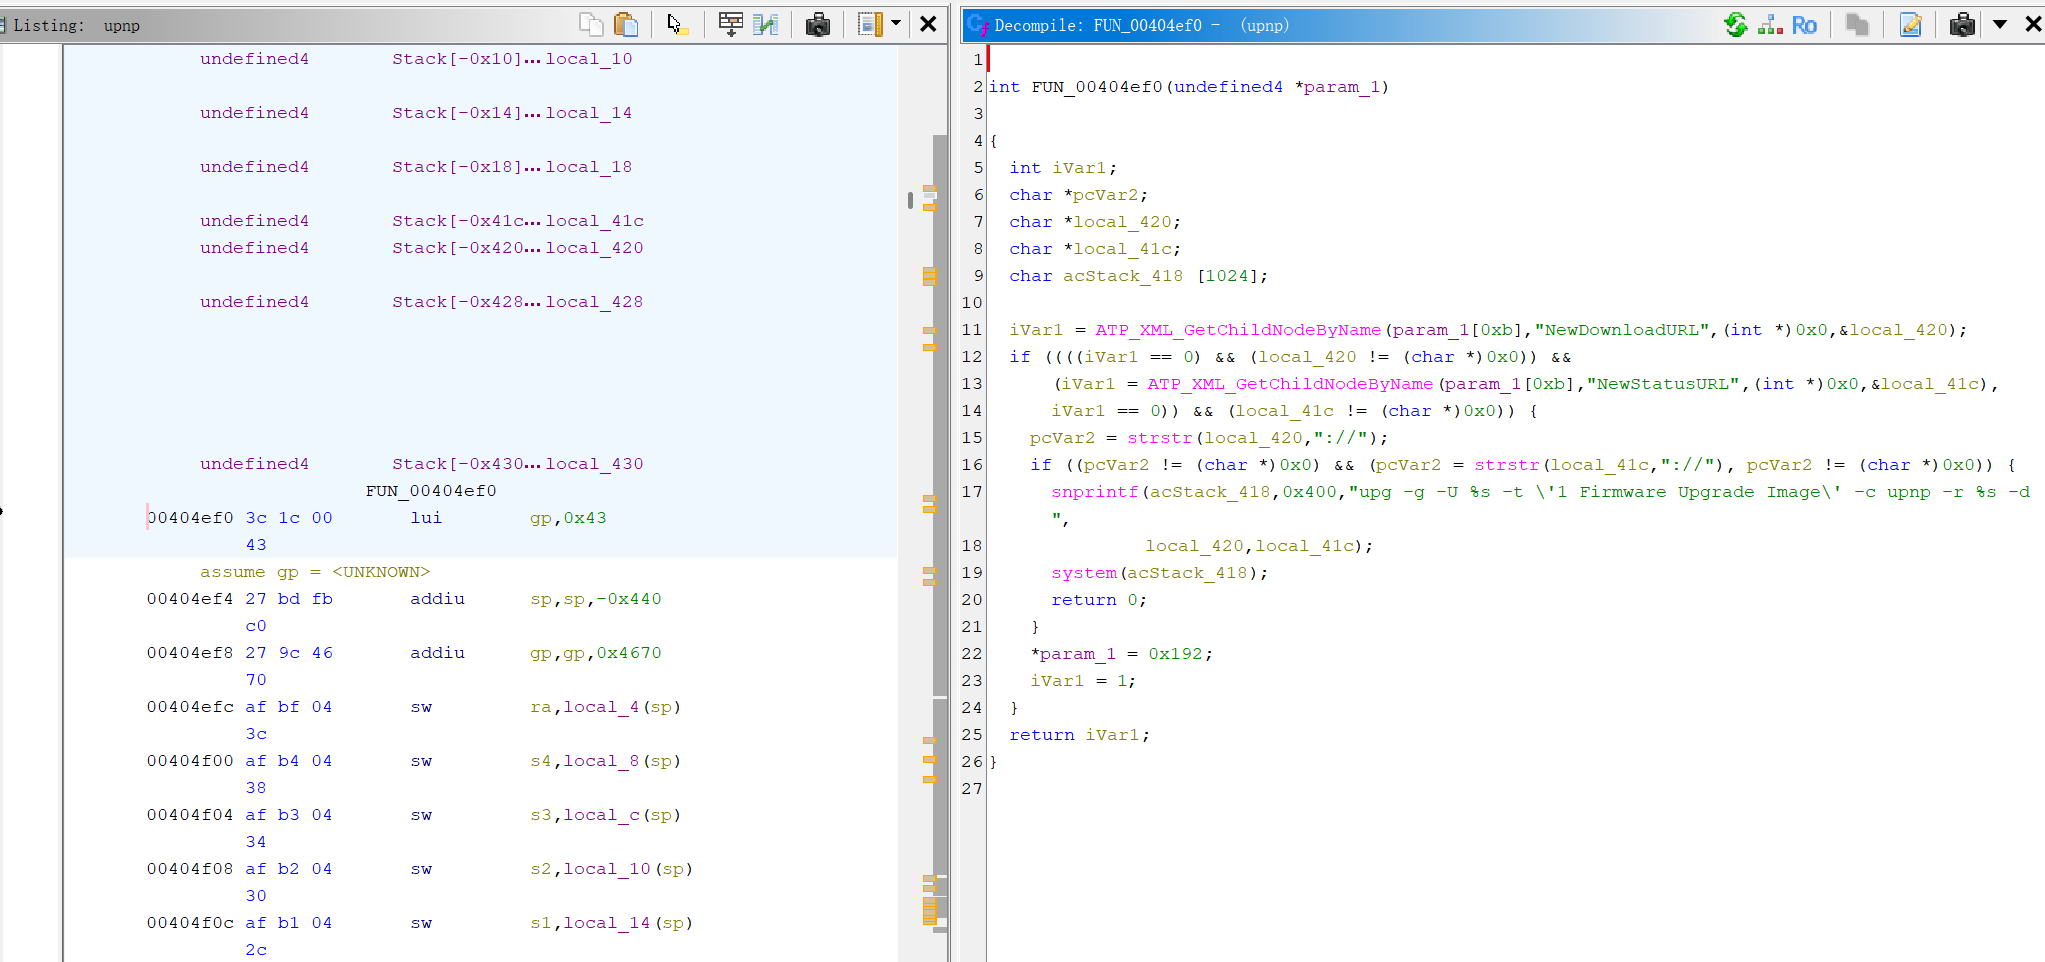
Task: Select address 00404efc
Action: point(190,706)
